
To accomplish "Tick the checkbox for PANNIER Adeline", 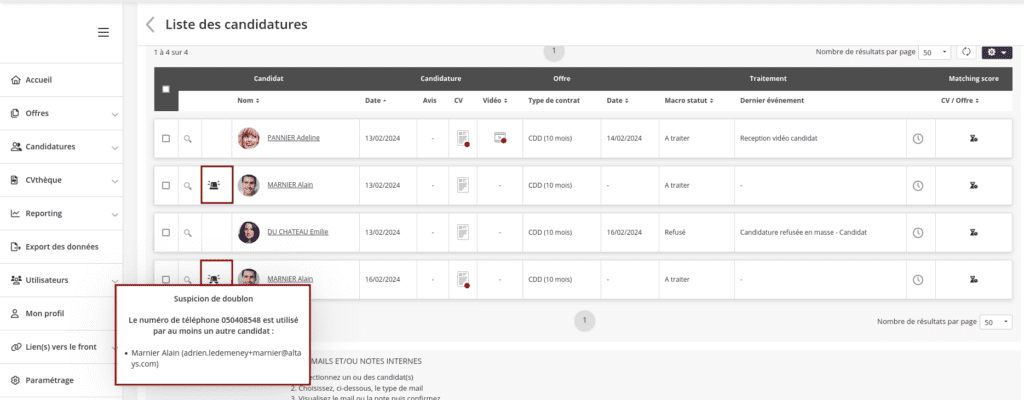I will (x=166, y=138).
